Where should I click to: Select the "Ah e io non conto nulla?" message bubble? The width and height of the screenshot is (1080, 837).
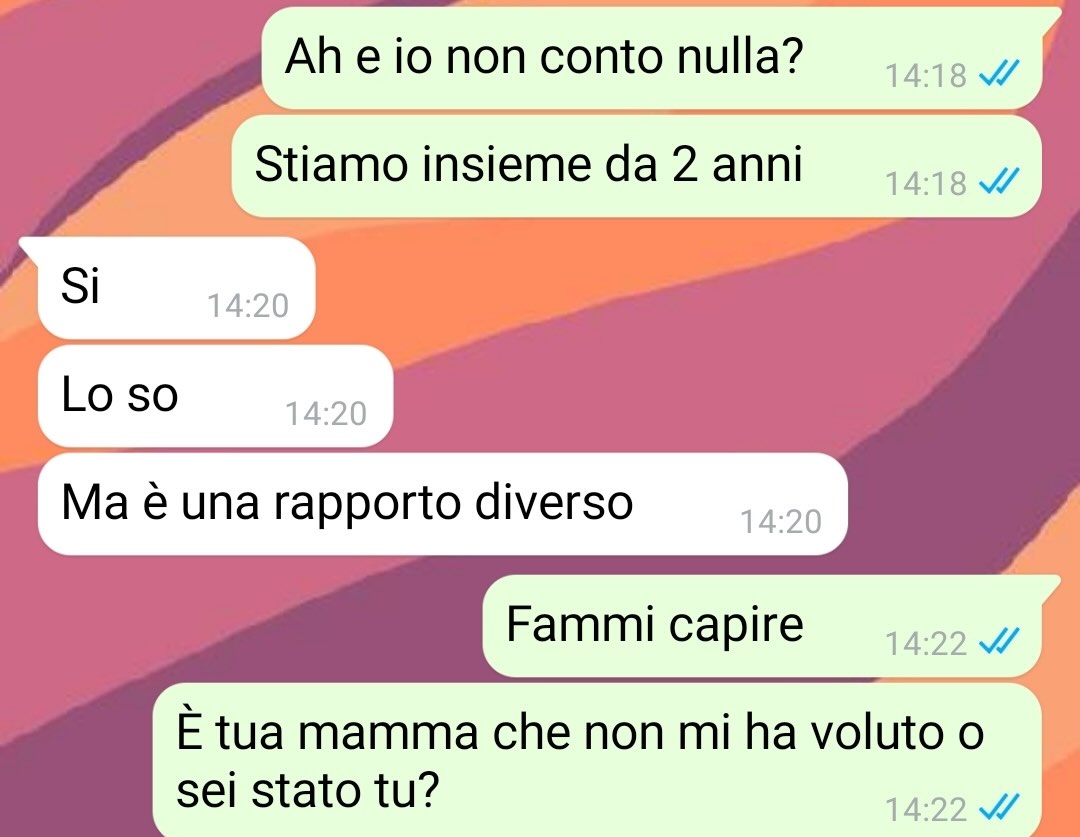point(652,58)
